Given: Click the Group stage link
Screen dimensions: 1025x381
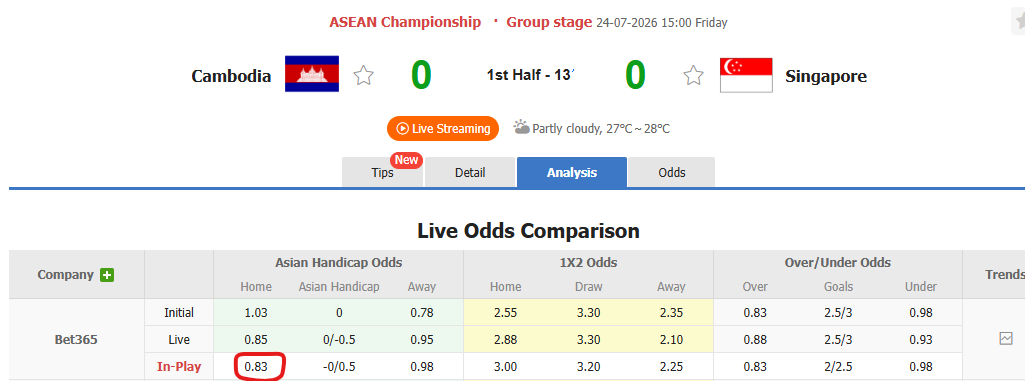Looking at the screenshot, I should point(549,22).
